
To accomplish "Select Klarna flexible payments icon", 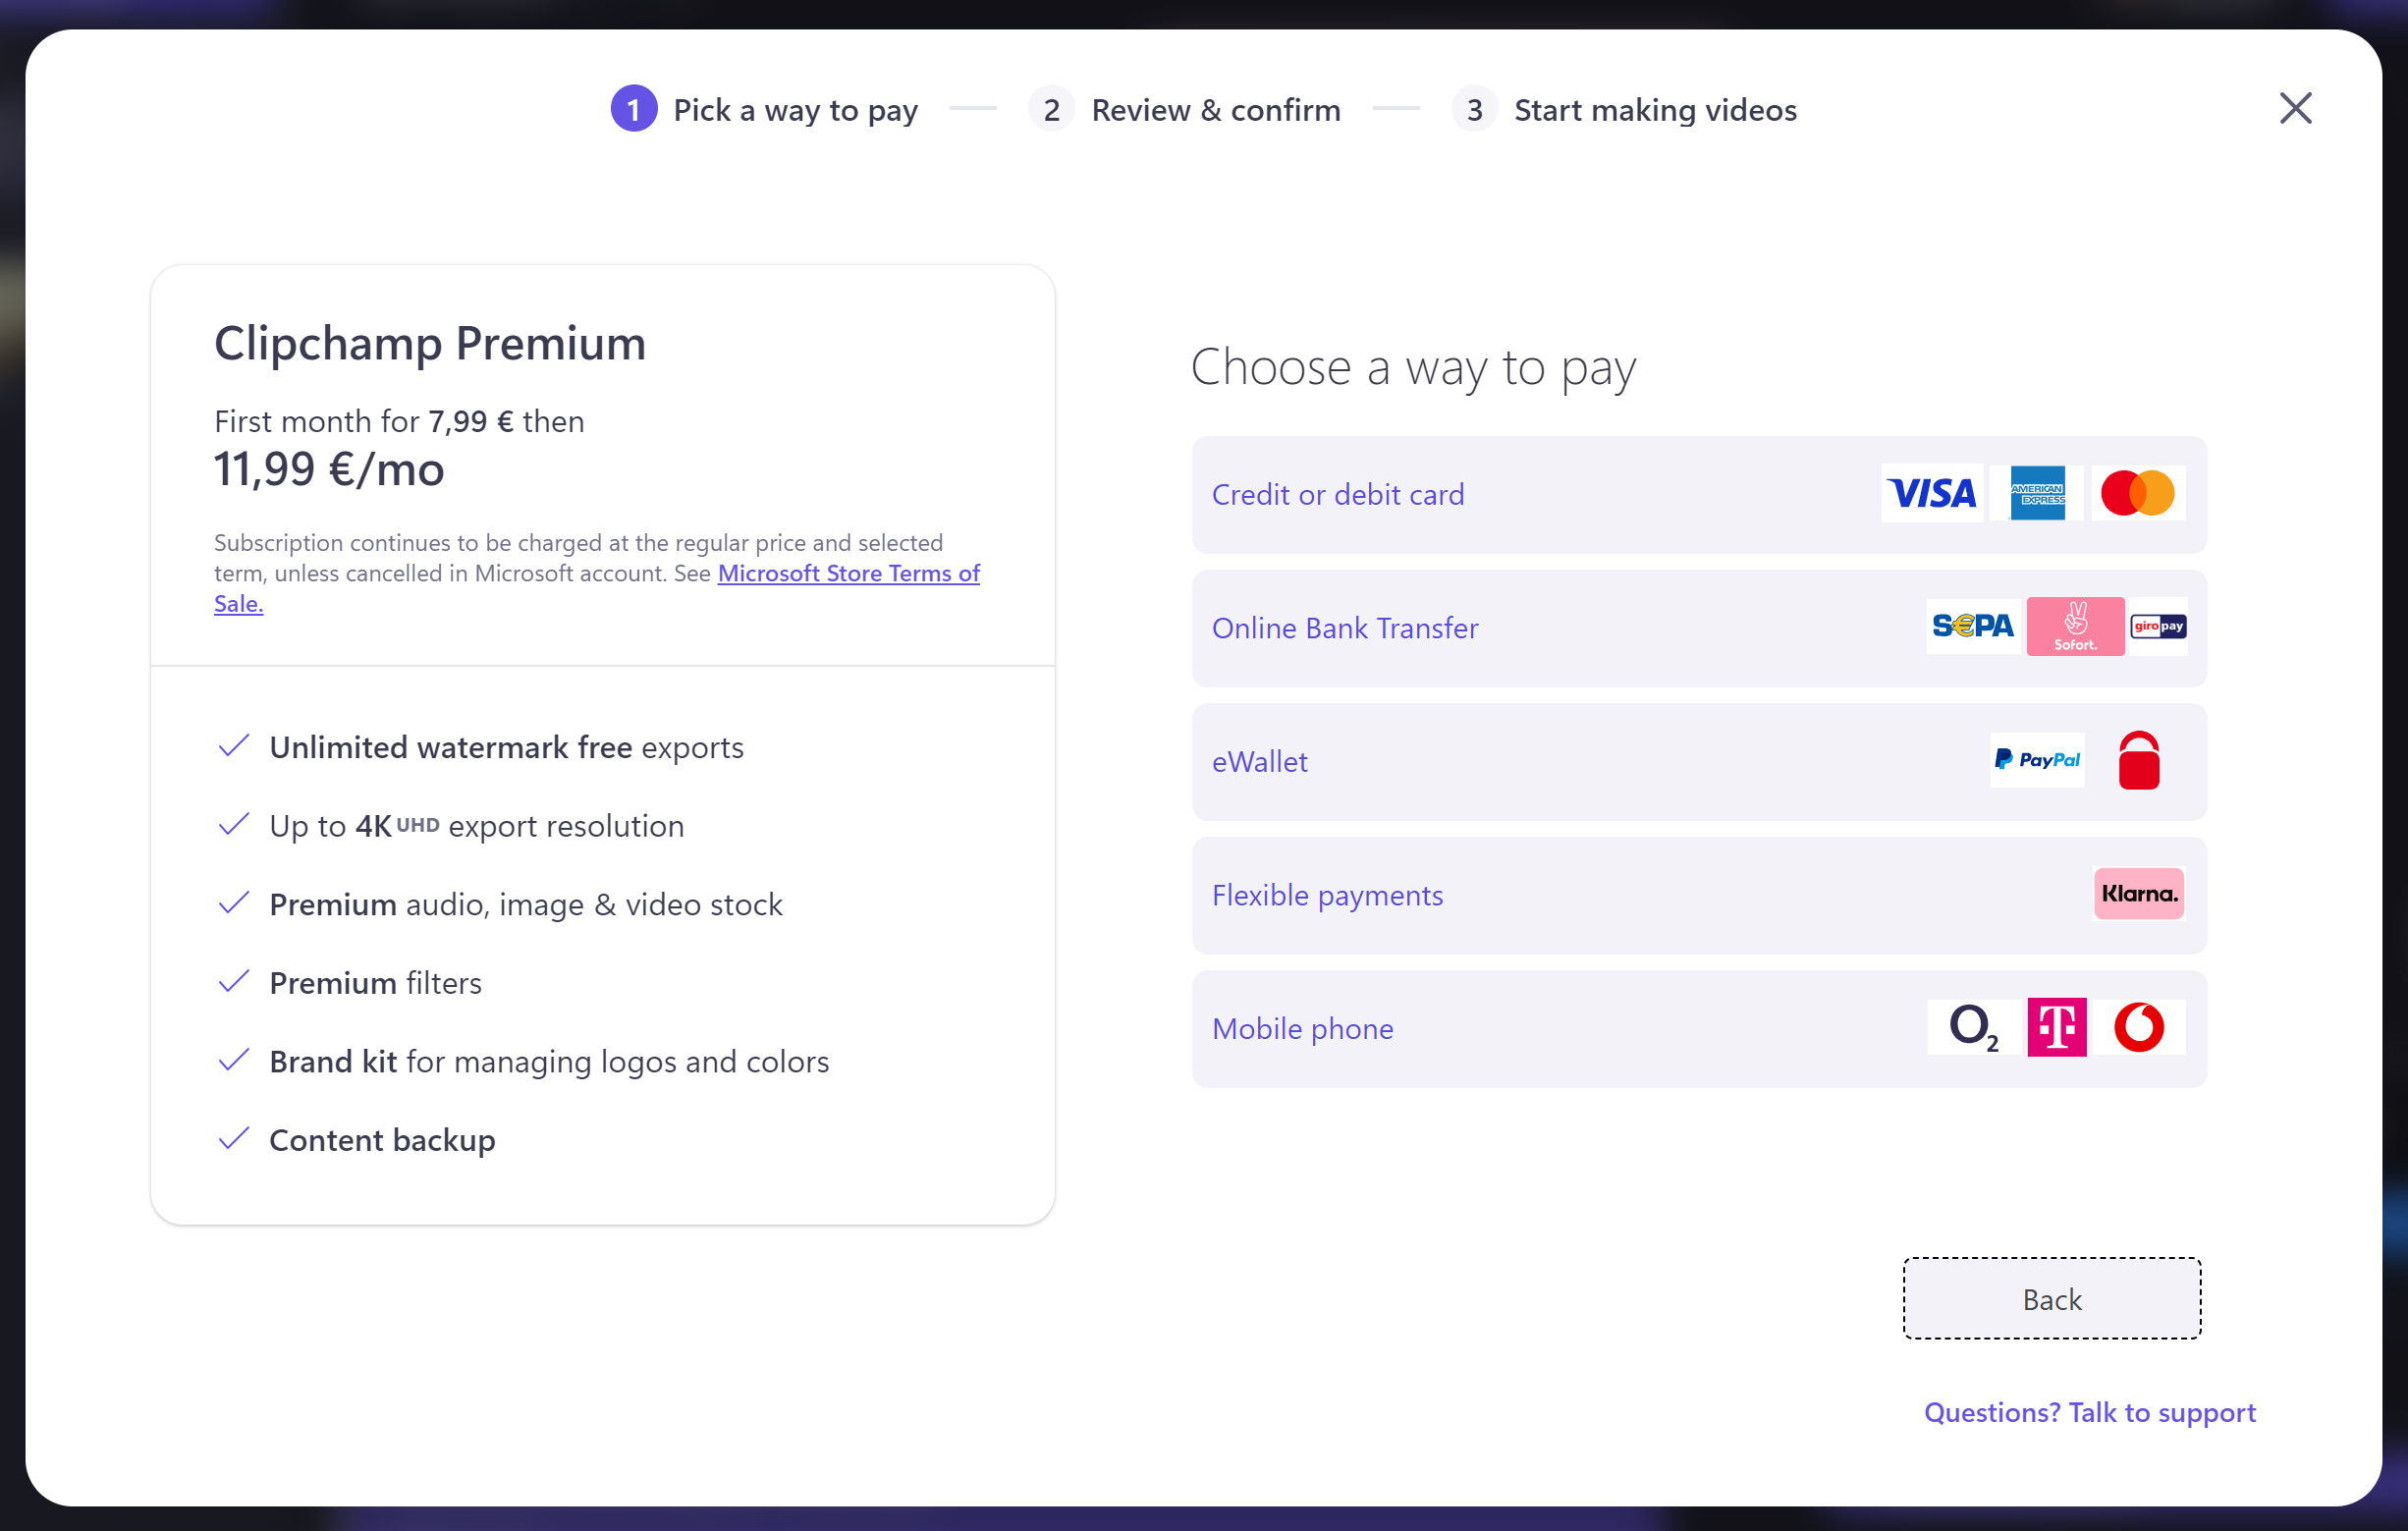I will [x=2140, y=894].
